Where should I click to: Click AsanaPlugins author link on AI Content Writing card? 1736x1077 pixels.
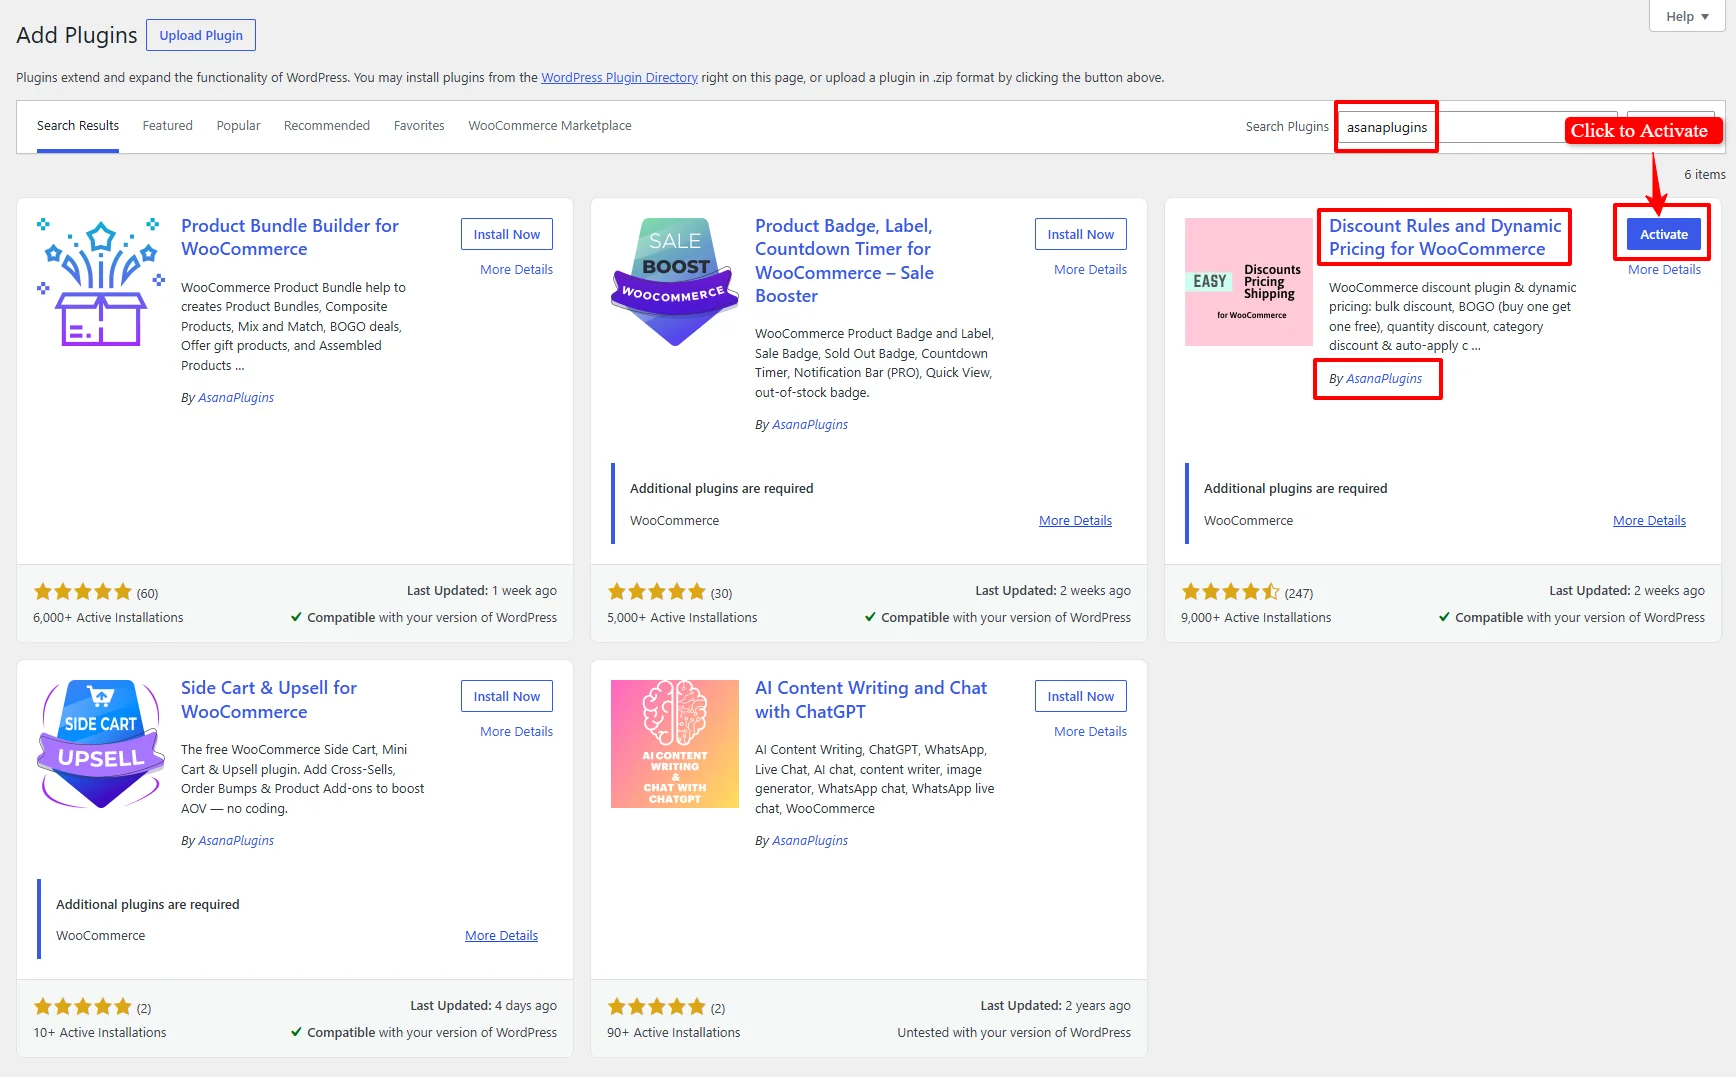tap(810, 841)
